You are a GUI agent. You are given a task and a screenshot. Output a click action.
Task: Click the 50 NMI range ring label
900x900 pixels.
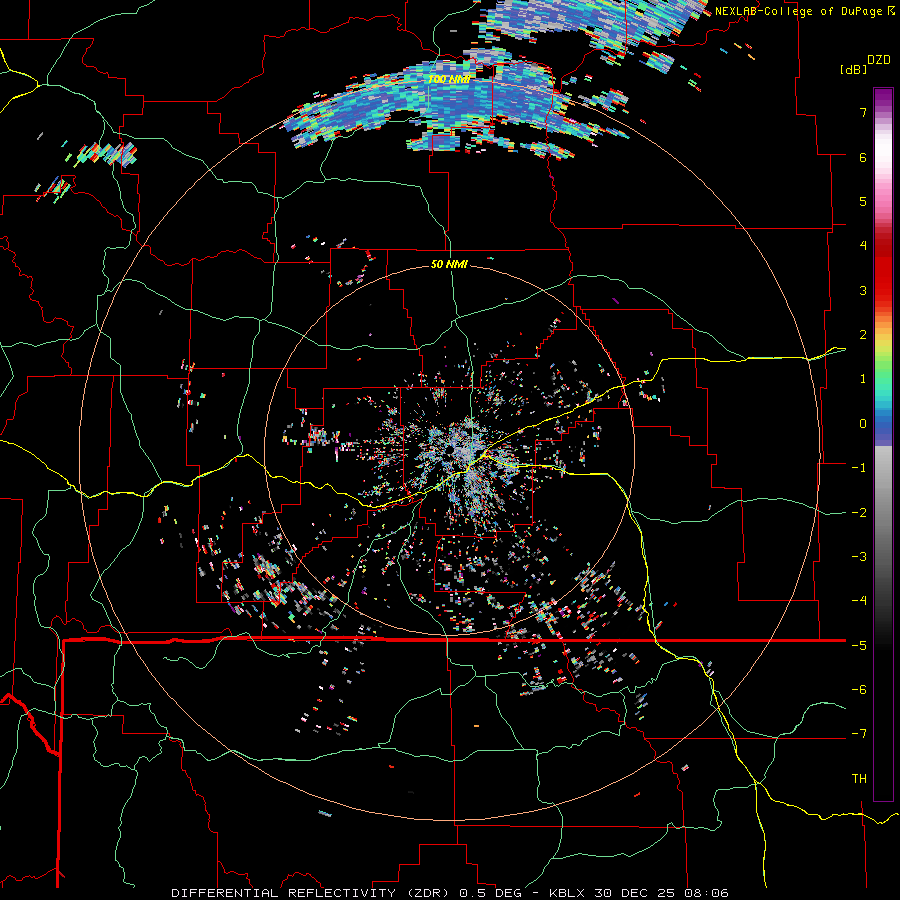449,265
